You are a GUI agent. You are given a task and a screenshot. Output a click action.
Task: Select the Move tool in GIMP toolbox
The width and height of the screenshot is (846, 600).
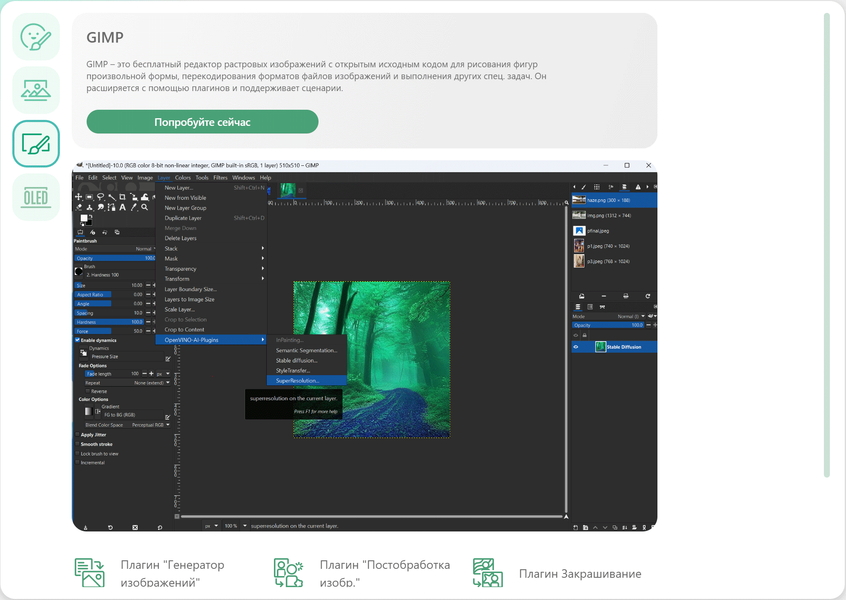79,197
